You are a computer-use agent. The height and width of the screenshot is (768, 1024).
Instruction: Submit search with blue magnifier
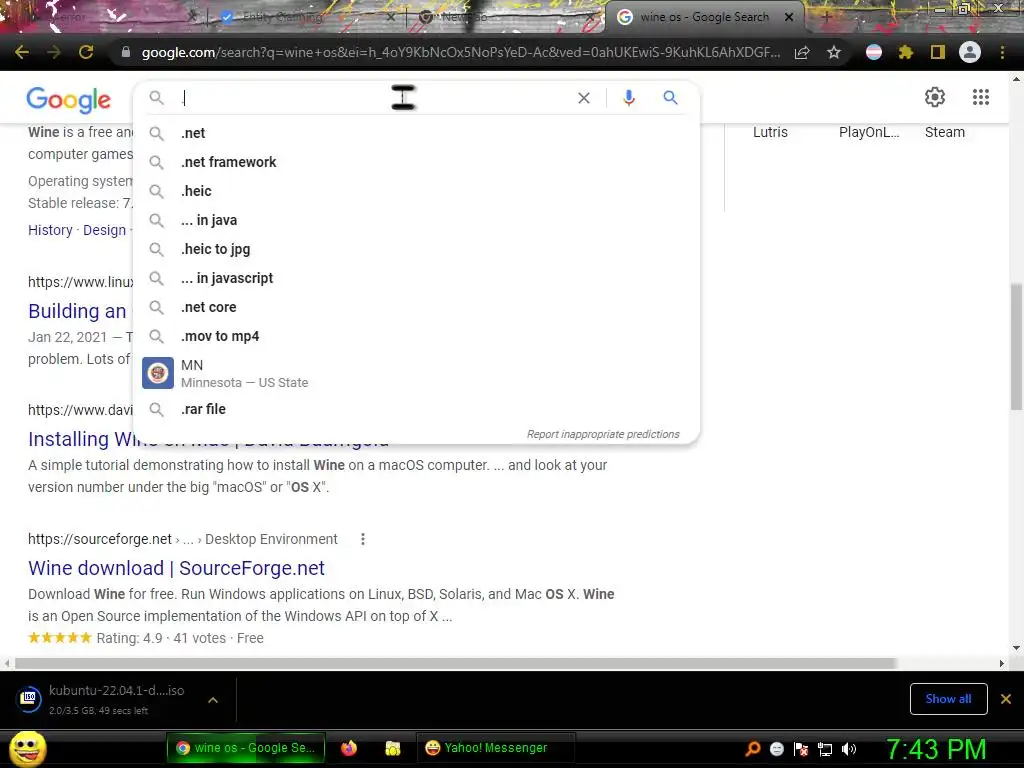click(x=670, y=98)
